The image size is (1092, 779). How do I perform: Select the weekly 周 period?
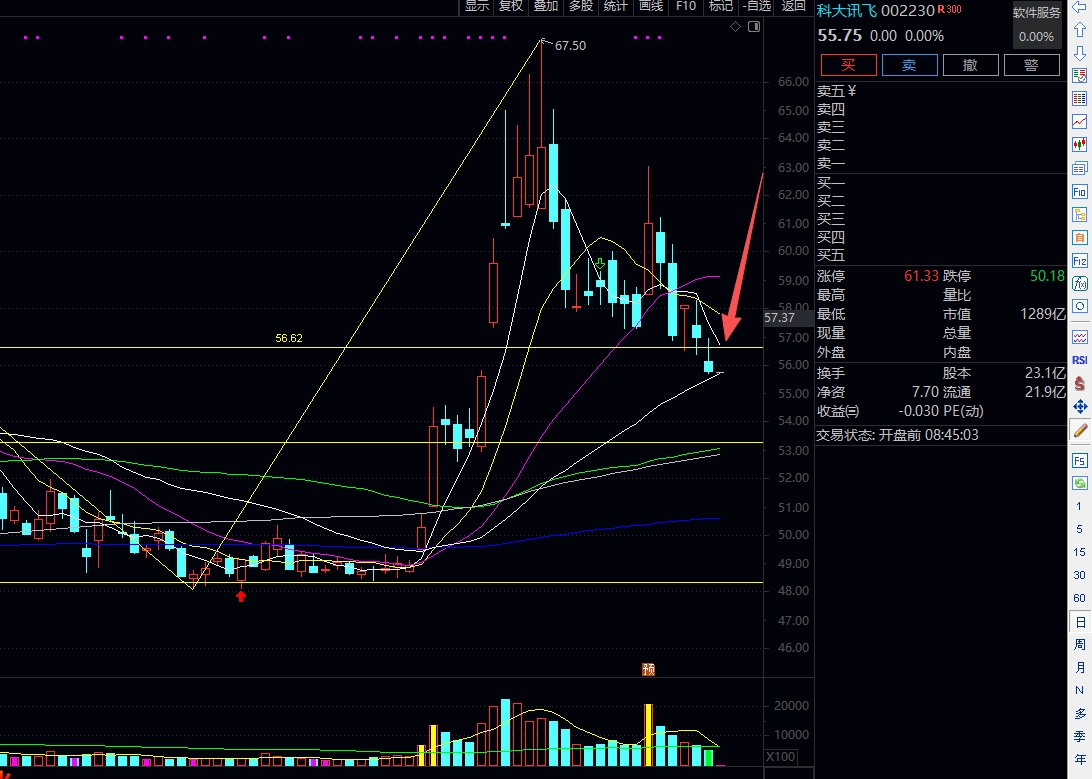pyautogui.click(x=1080, y=645)
